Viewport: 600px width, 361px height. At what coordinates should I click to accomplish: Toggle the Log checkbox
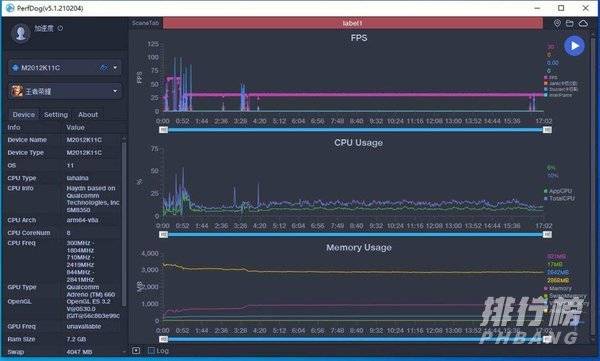[152, 350]
